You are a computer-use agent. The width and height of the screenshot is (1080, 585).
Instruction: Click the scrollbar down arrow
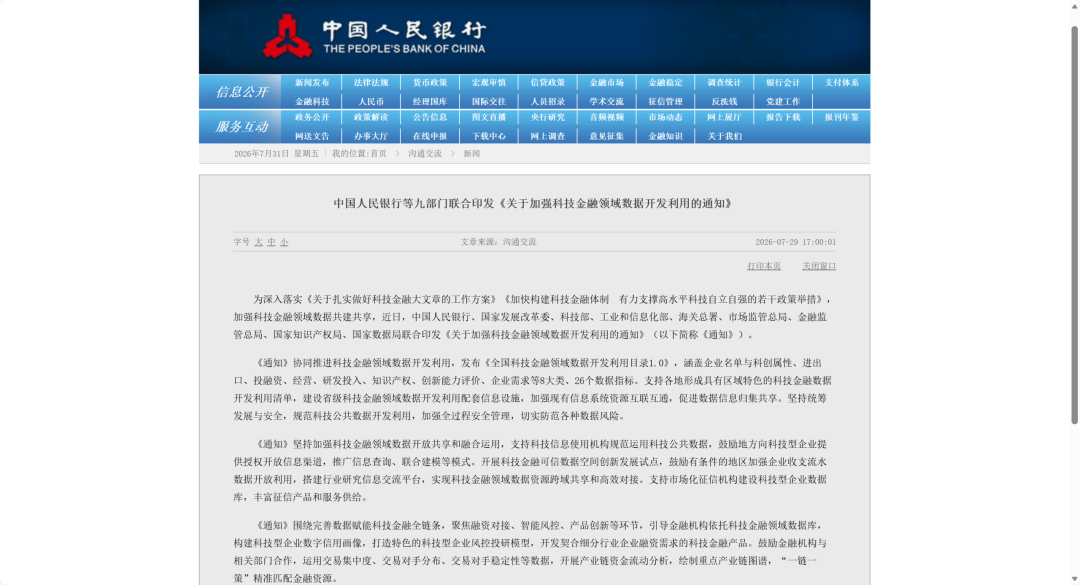click(x=1074, y=579)
